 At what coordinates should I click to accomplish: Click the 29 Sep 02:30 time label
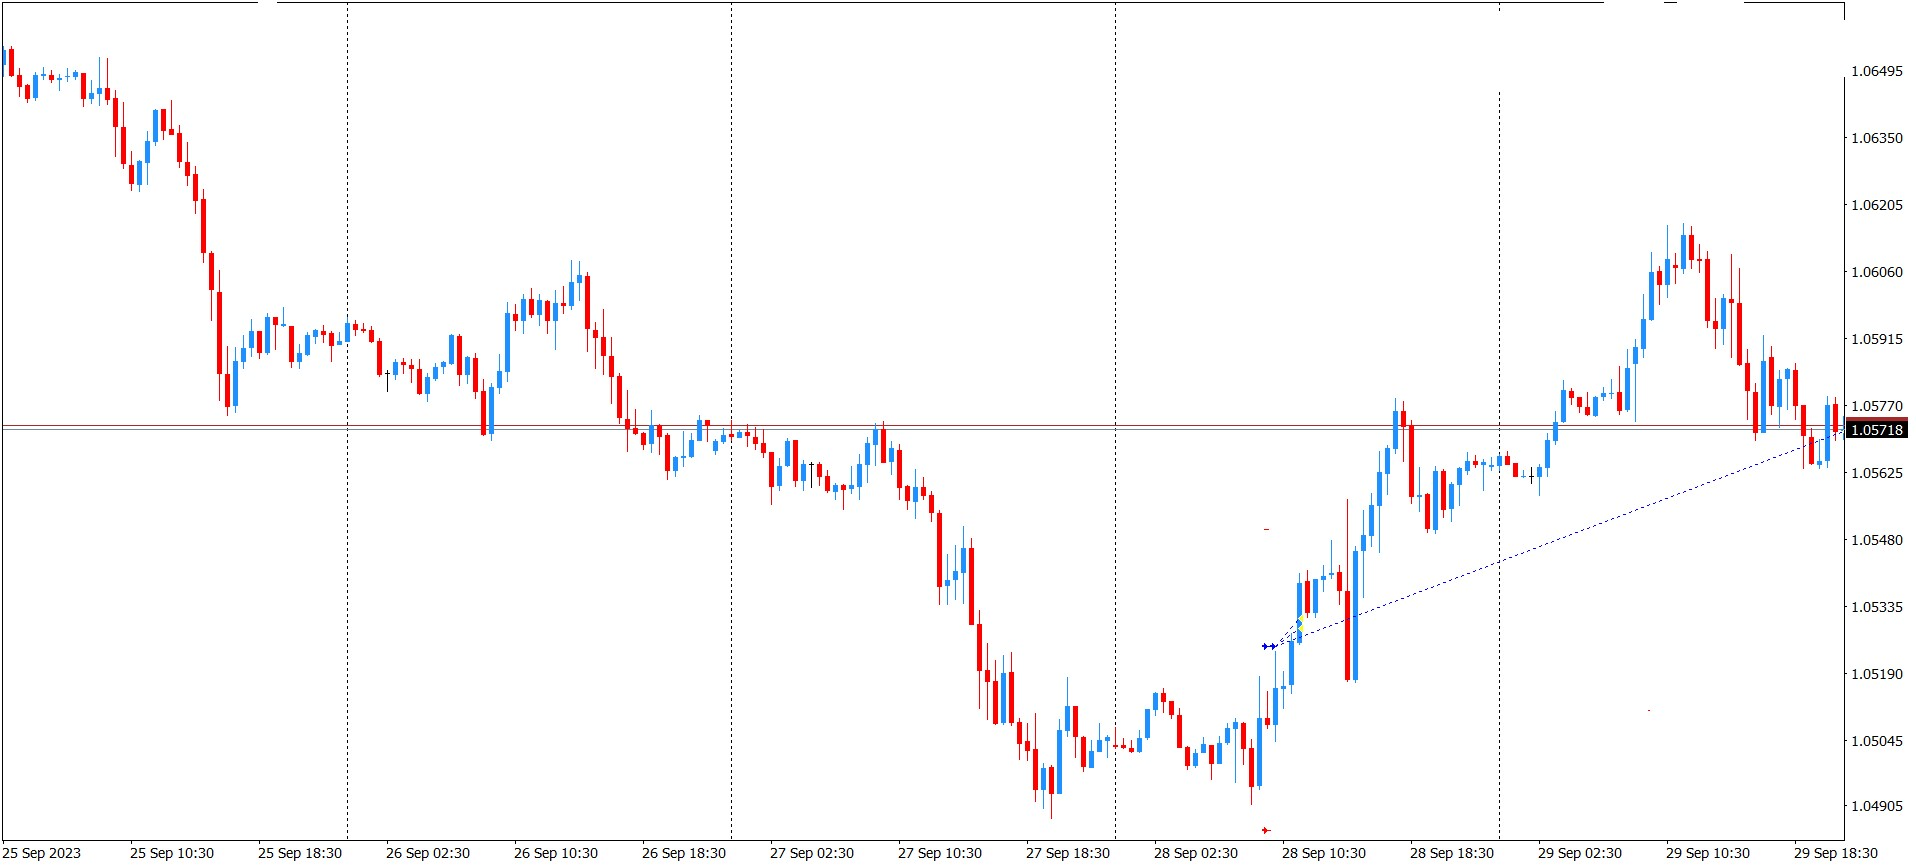[1580, 853]
